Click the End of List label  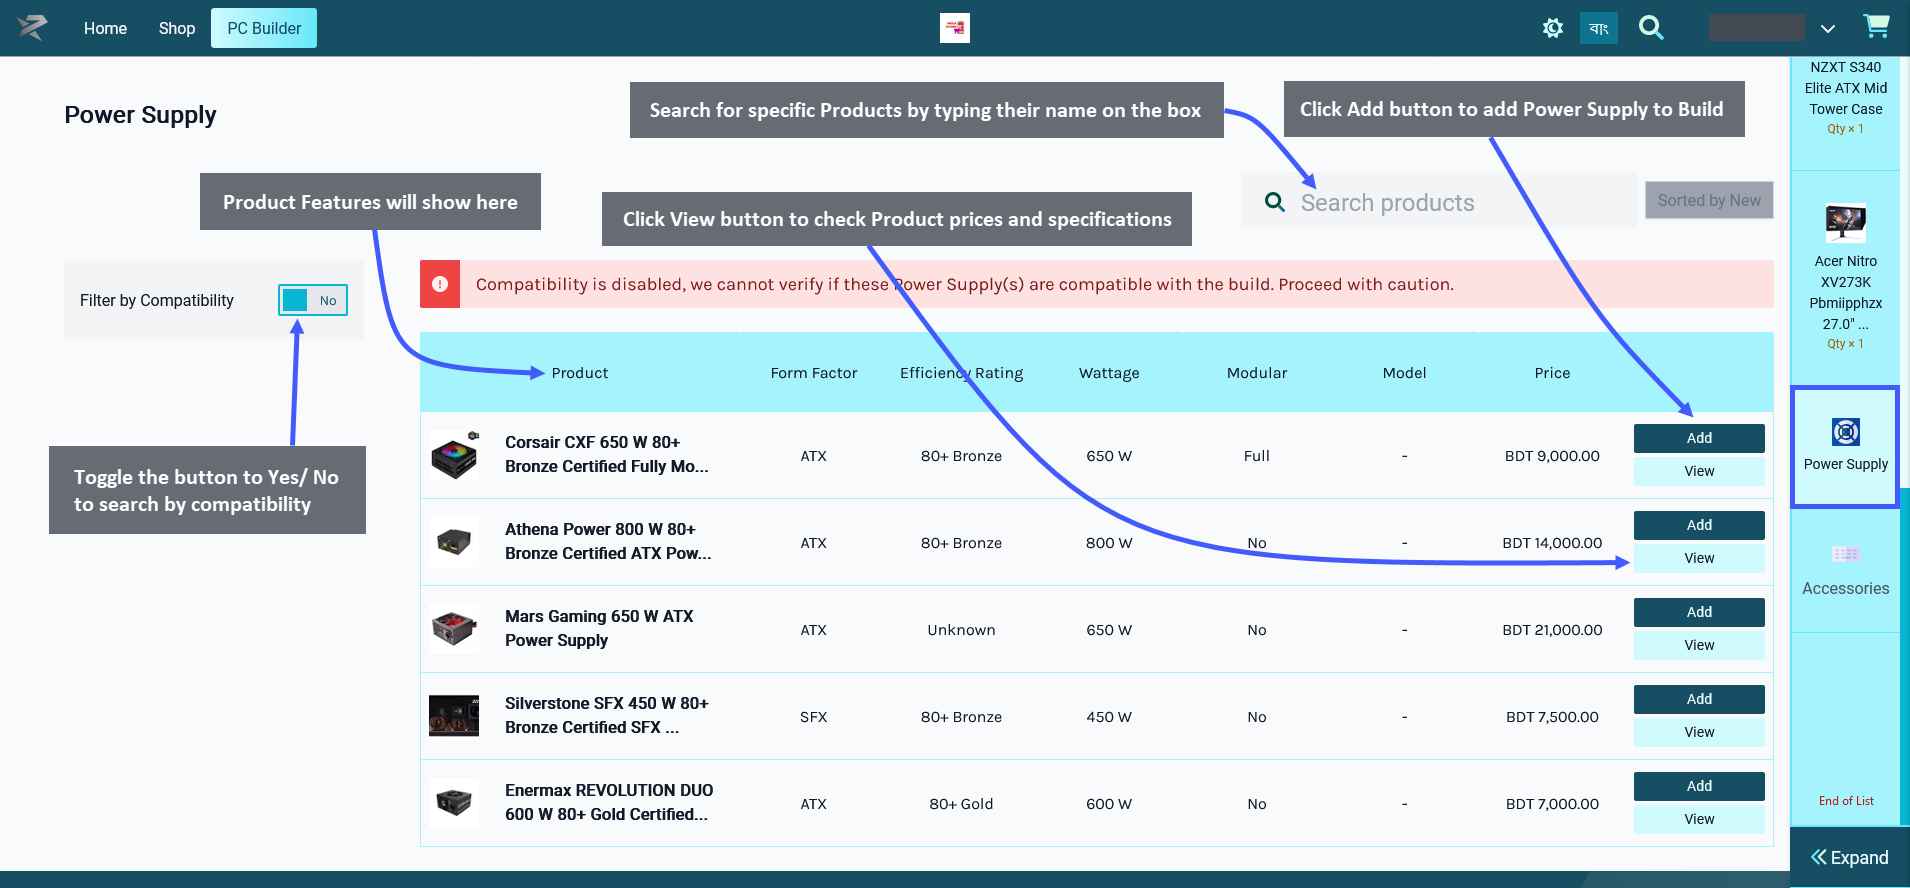coord(1846,801)
